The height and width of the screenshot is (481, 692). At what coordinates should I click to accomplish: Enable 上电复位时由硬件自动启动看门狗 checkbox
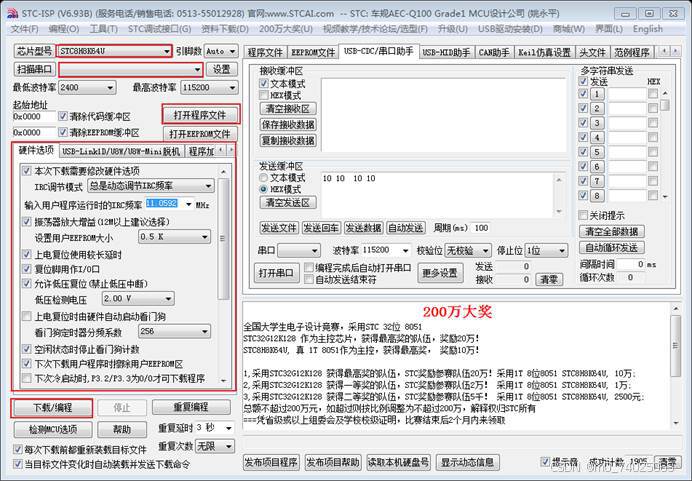[x=27, y=316]
